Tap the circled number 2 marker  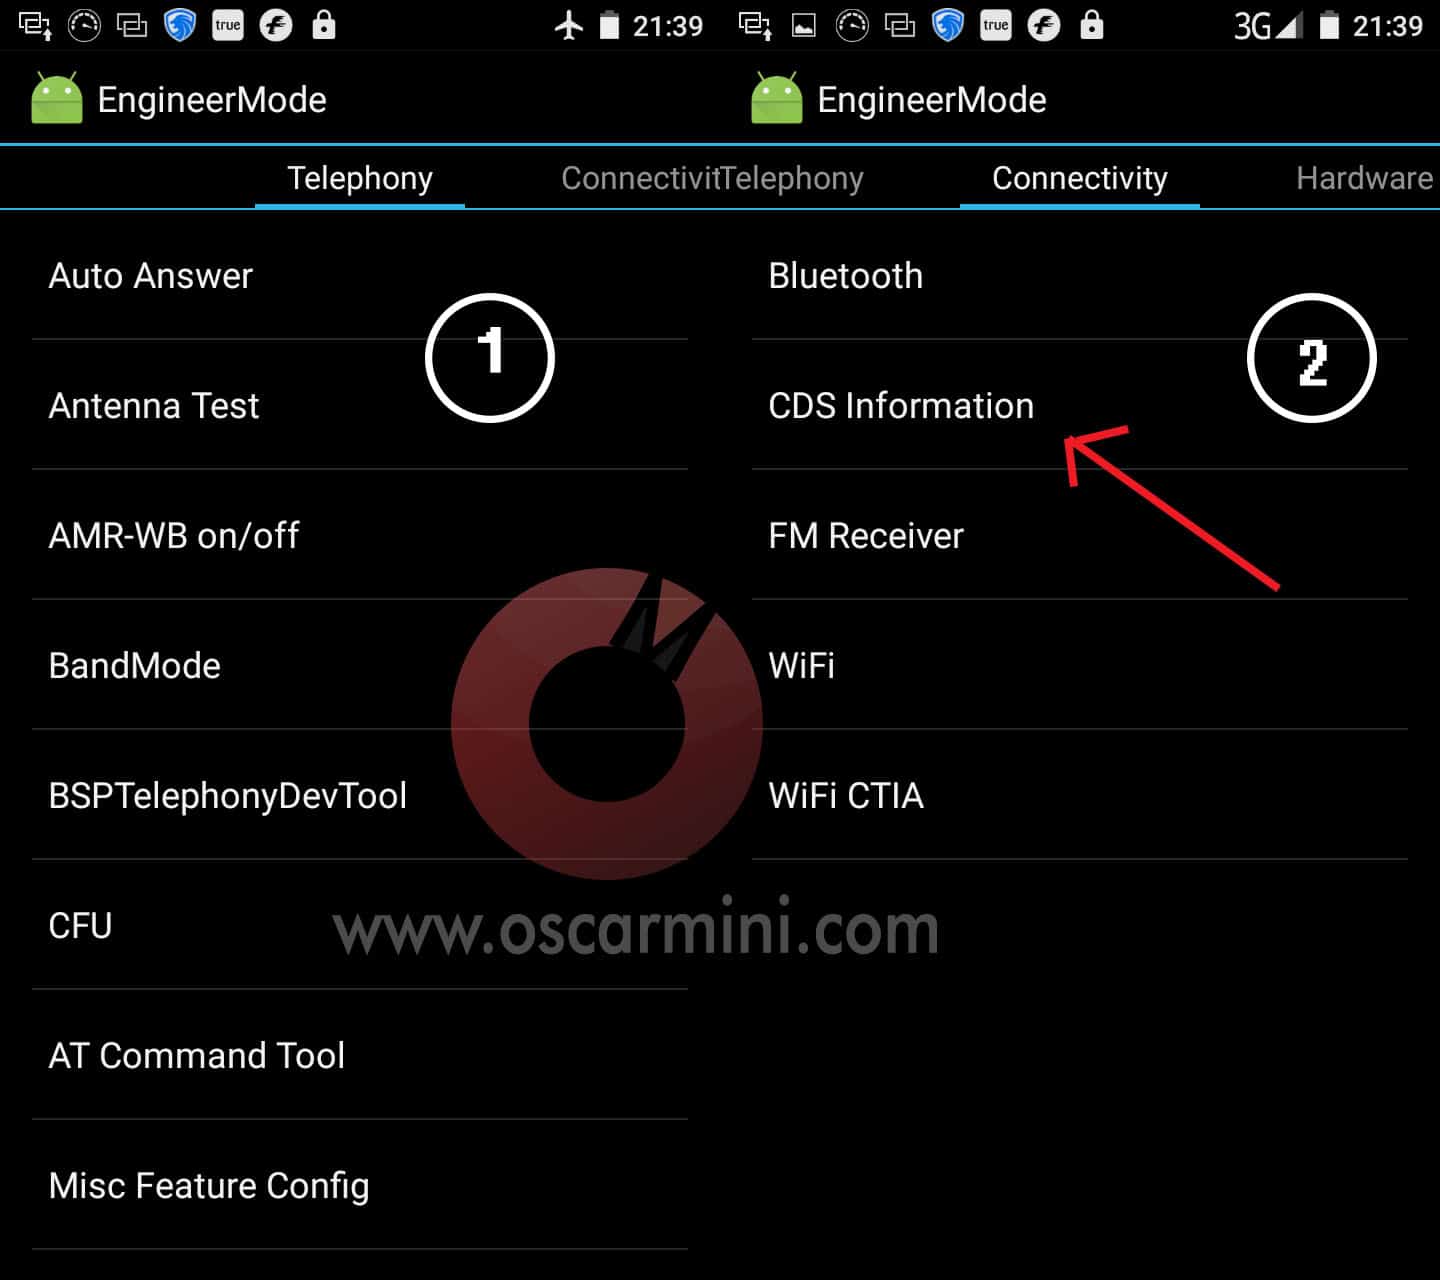click(1312, 358)
